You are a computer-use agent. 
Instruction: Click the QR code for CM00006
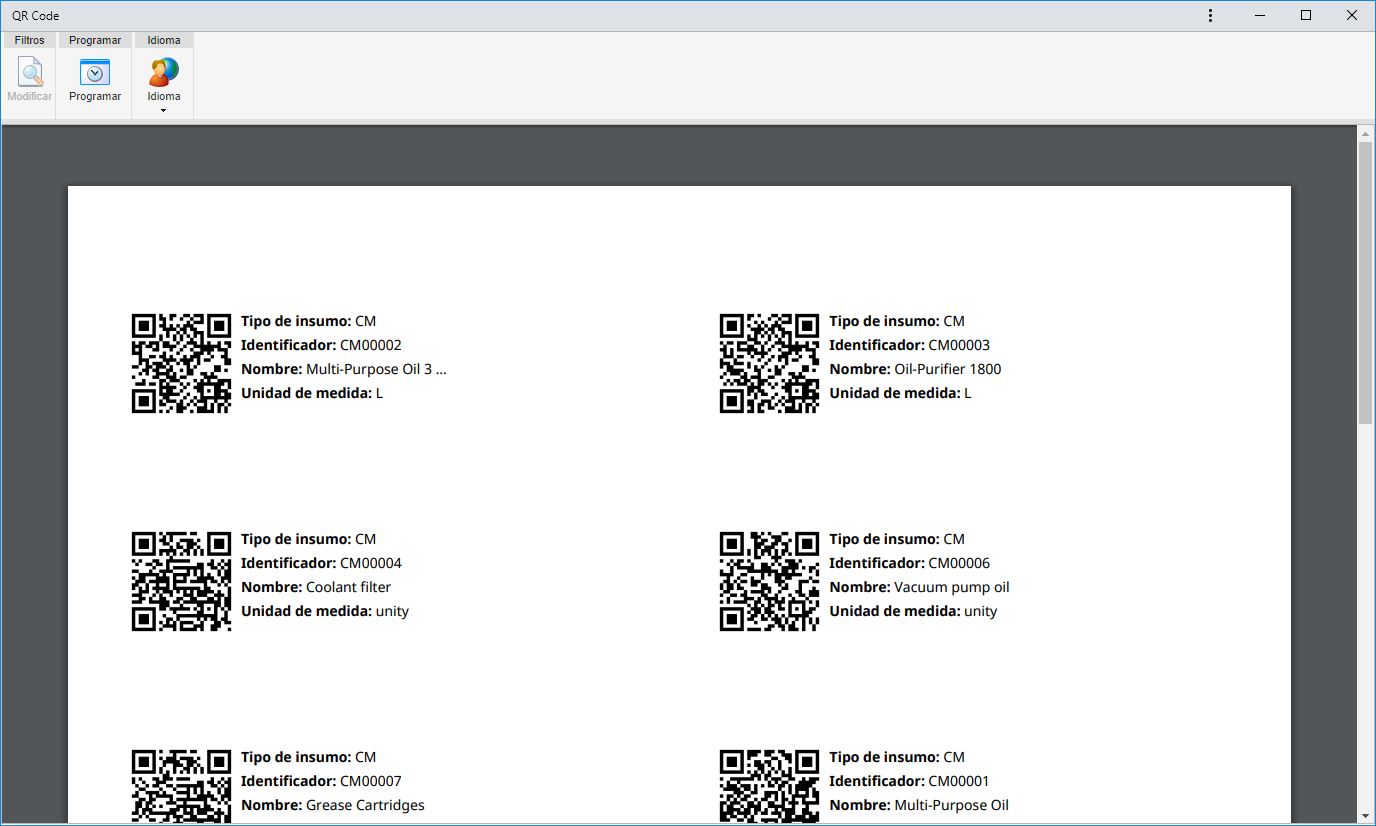click(x=769, y=581)
